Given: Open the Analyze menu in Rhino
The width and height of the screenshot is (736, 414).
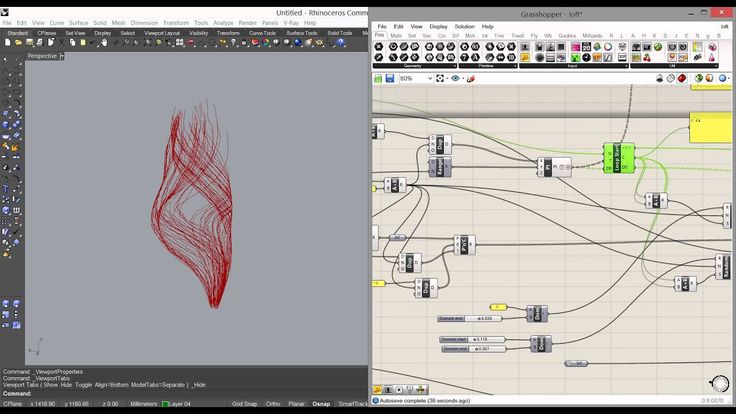Looking at the screenshot, I should (223, 22).
